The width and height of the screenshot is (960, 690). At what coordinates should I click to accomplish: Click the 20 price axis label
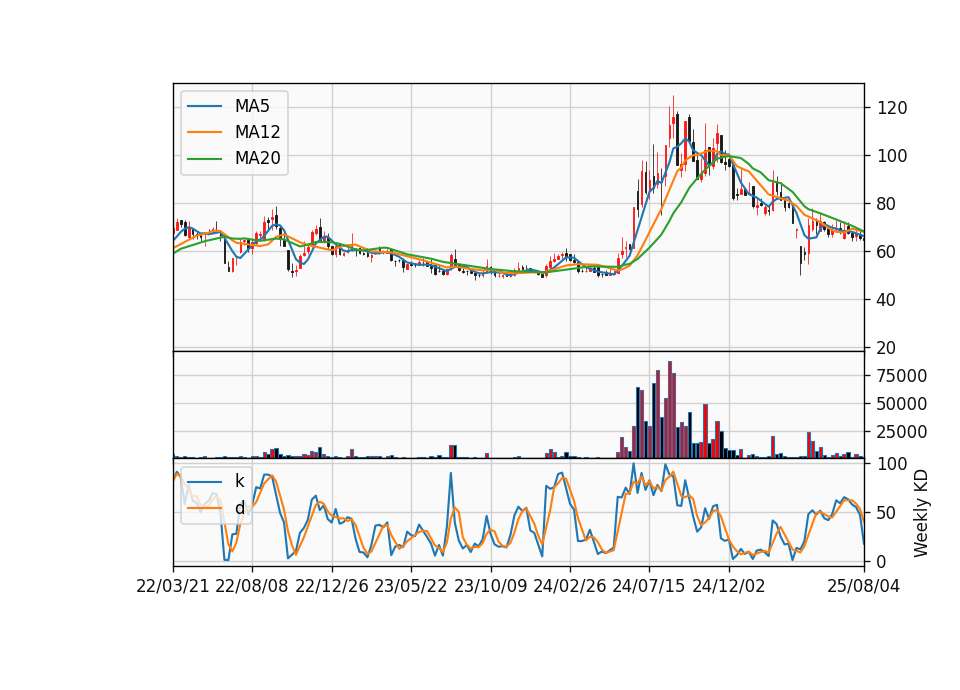887,348
